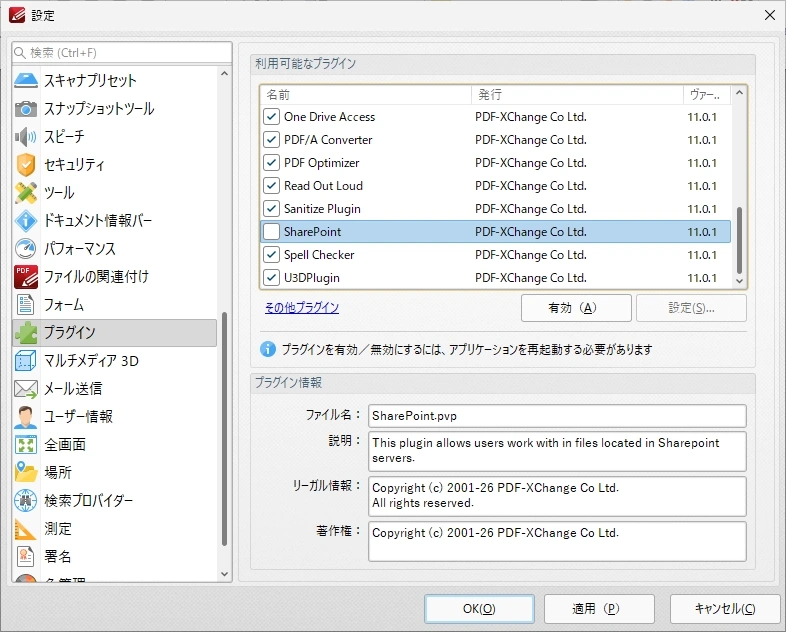This screenshot has height=632, width=786.
Task: Uncheck the Spell Checker plugin
Action: 271,255
